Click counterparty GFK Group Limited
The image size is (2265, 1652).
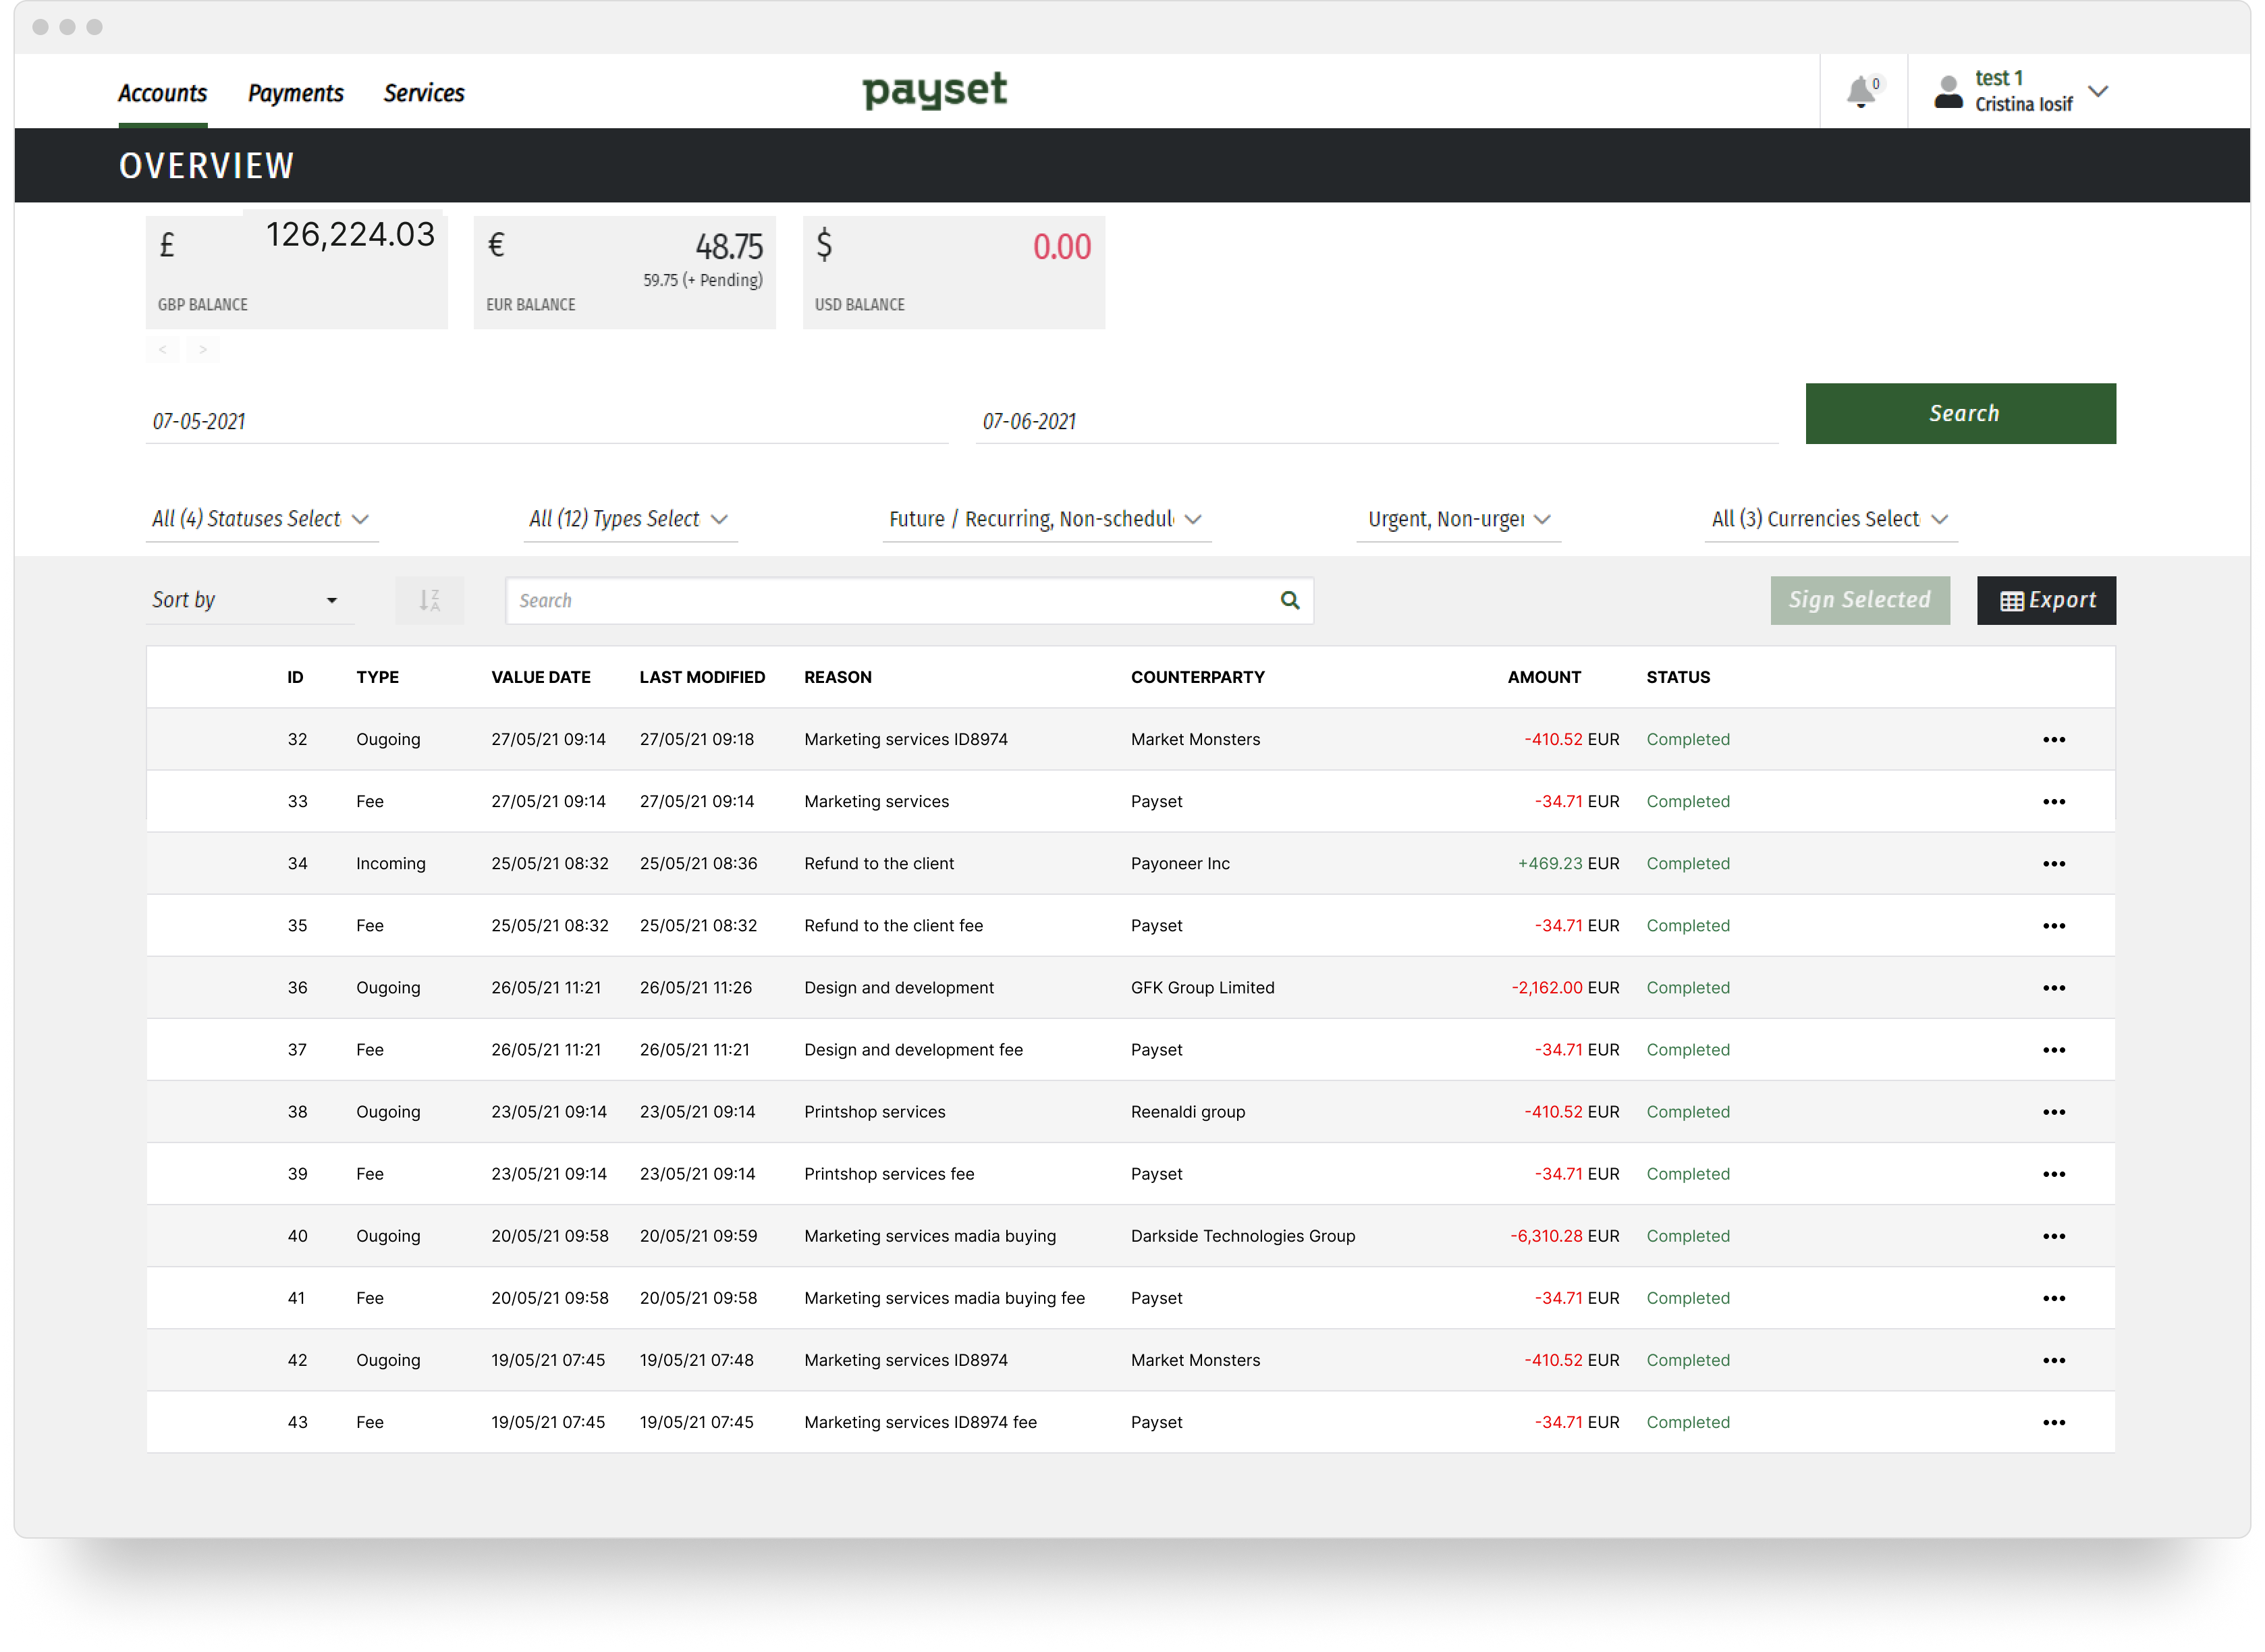1202,987
